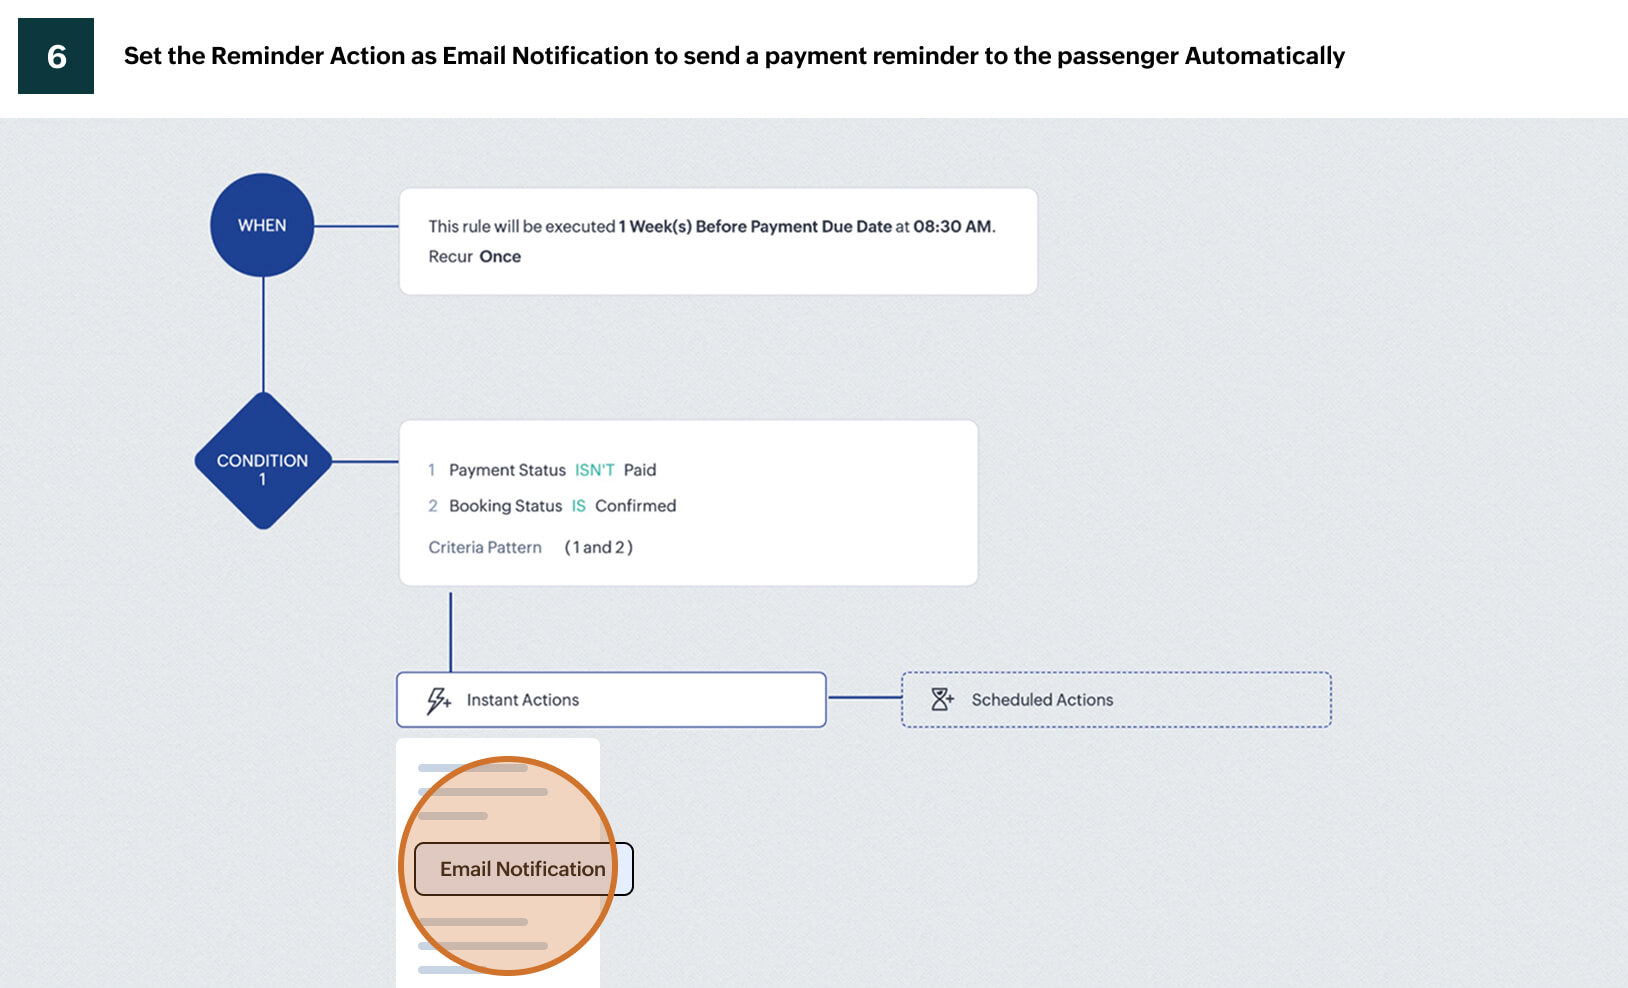The height and width of the screenshot is (988, 1628).
Task: Select the Paid value in condition 1
Action: pyautogui.click(x=641, y=469)
